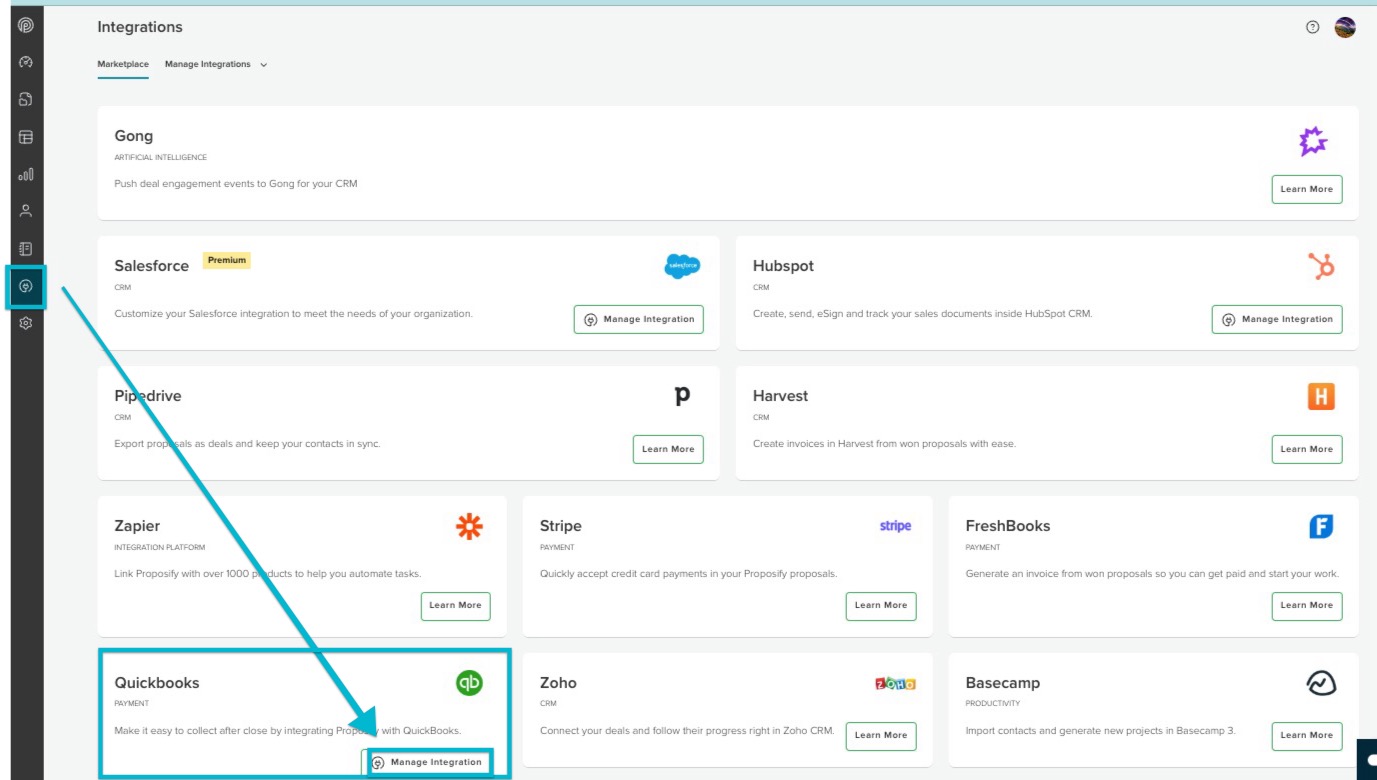Select the Manage Integrations tab
This screenshot has height=780, width=1377.
click(208, 64)
